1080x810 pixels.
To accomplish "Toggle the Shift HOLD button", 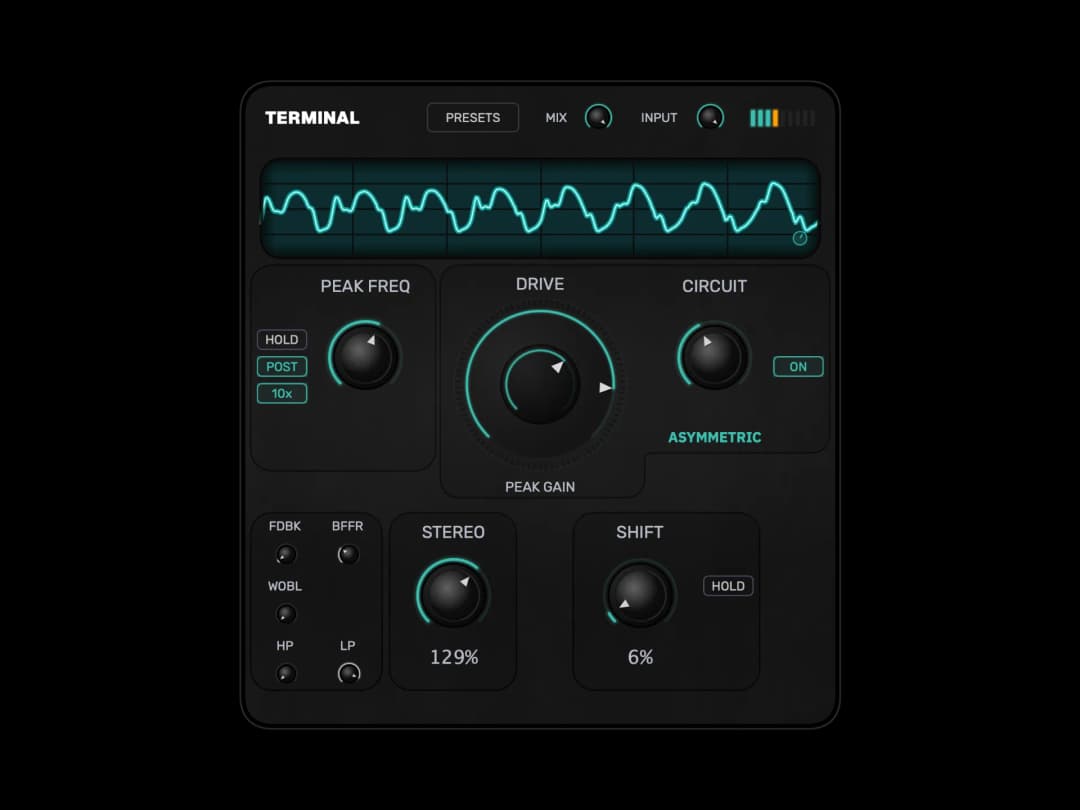I will [x=728, y=586].
